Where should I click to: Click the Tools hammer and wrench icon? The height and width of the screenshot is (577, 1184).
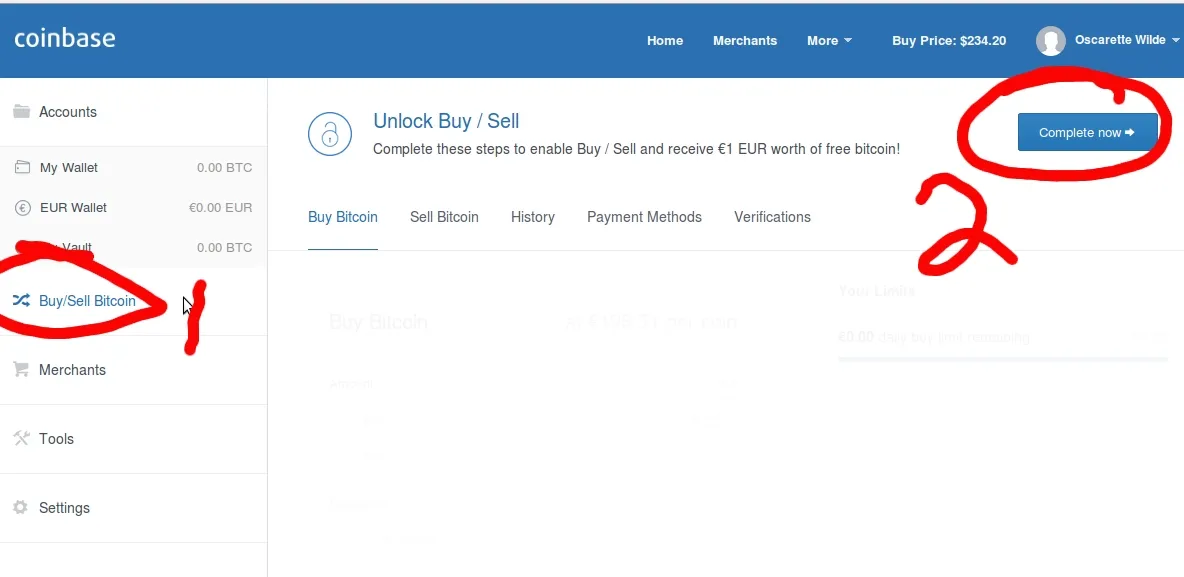[x=21, y=438]
